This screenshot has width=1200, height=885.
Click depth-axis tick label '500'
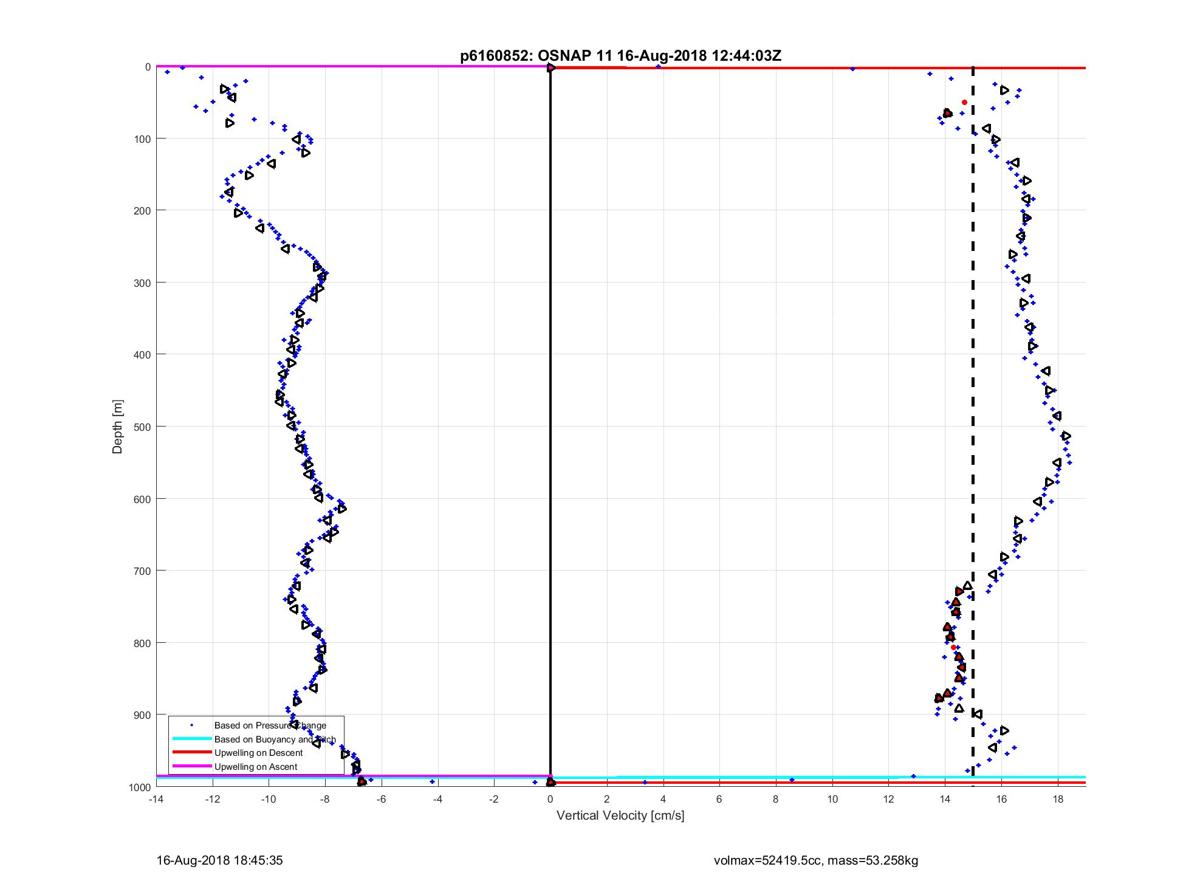(x=141, y=426)
